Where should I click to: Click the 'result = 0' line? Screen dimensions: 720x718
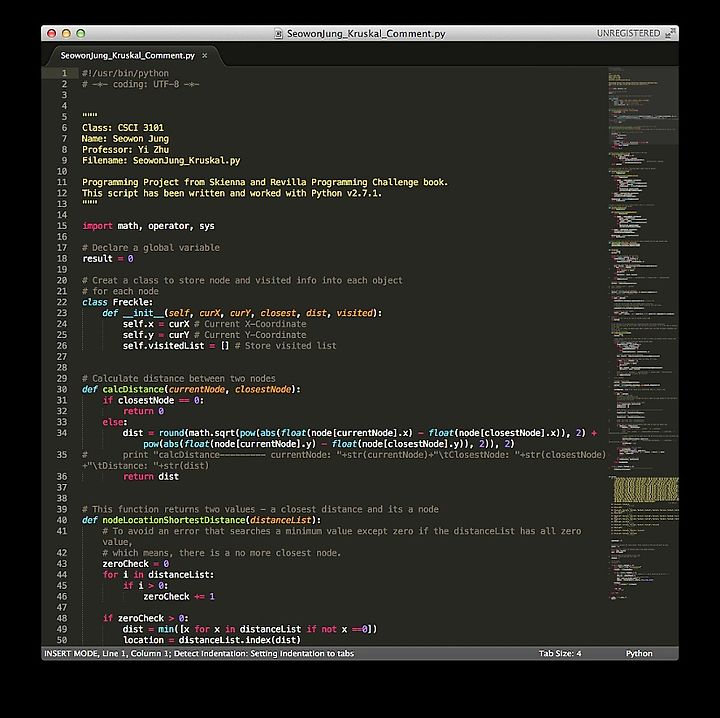(x=108, y=258)
